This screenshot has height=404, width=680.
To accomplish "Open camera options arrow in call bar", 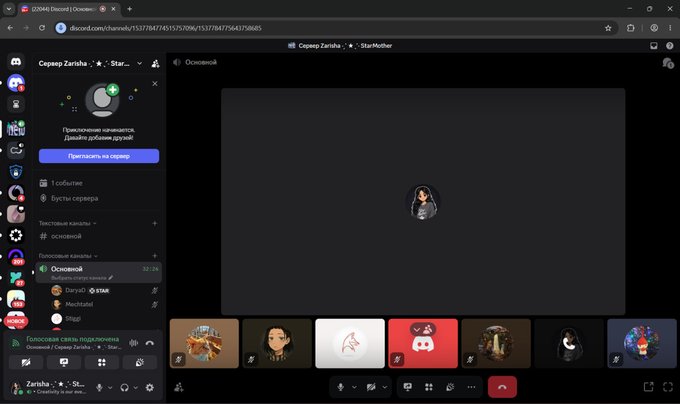I will pos(385,387).
